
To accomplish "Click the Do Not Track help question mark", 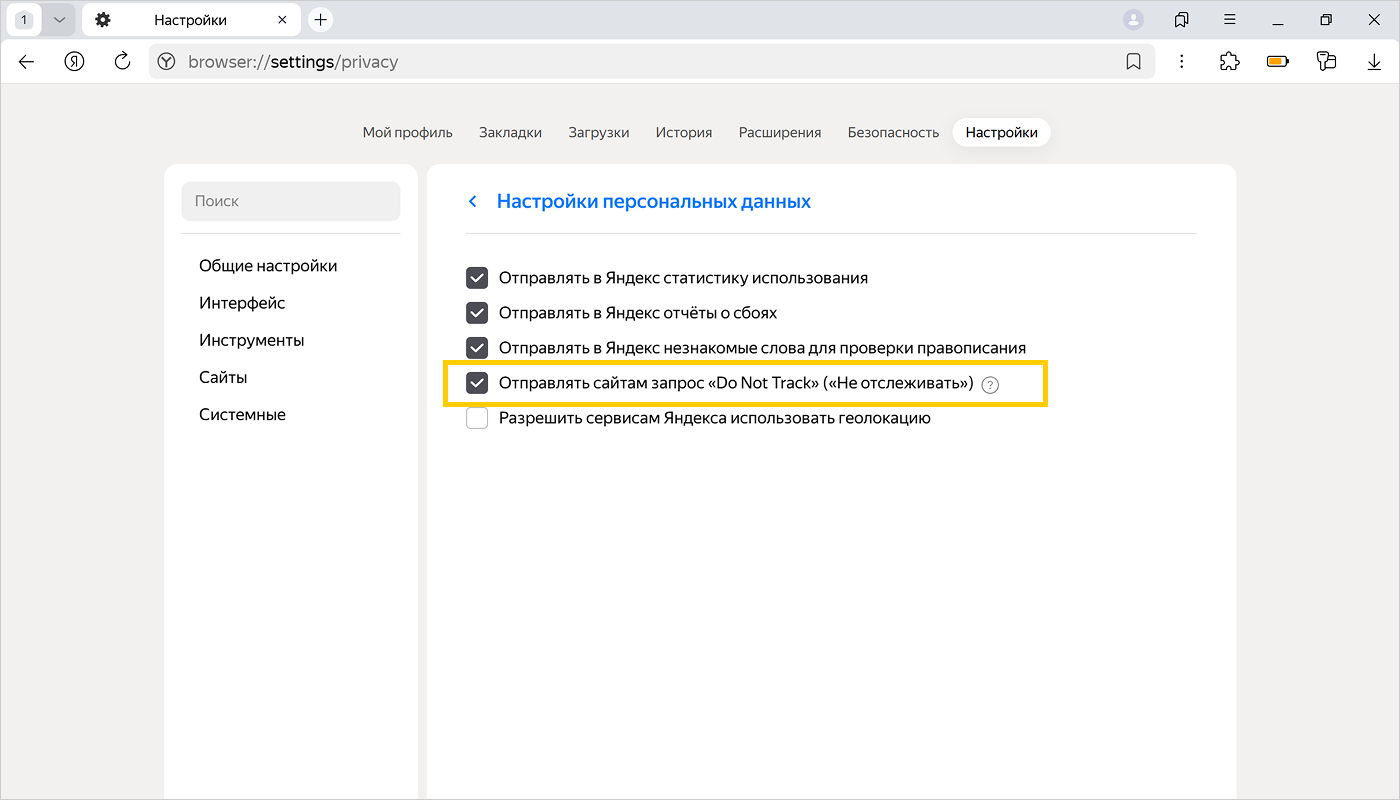I will click(990, 385).
